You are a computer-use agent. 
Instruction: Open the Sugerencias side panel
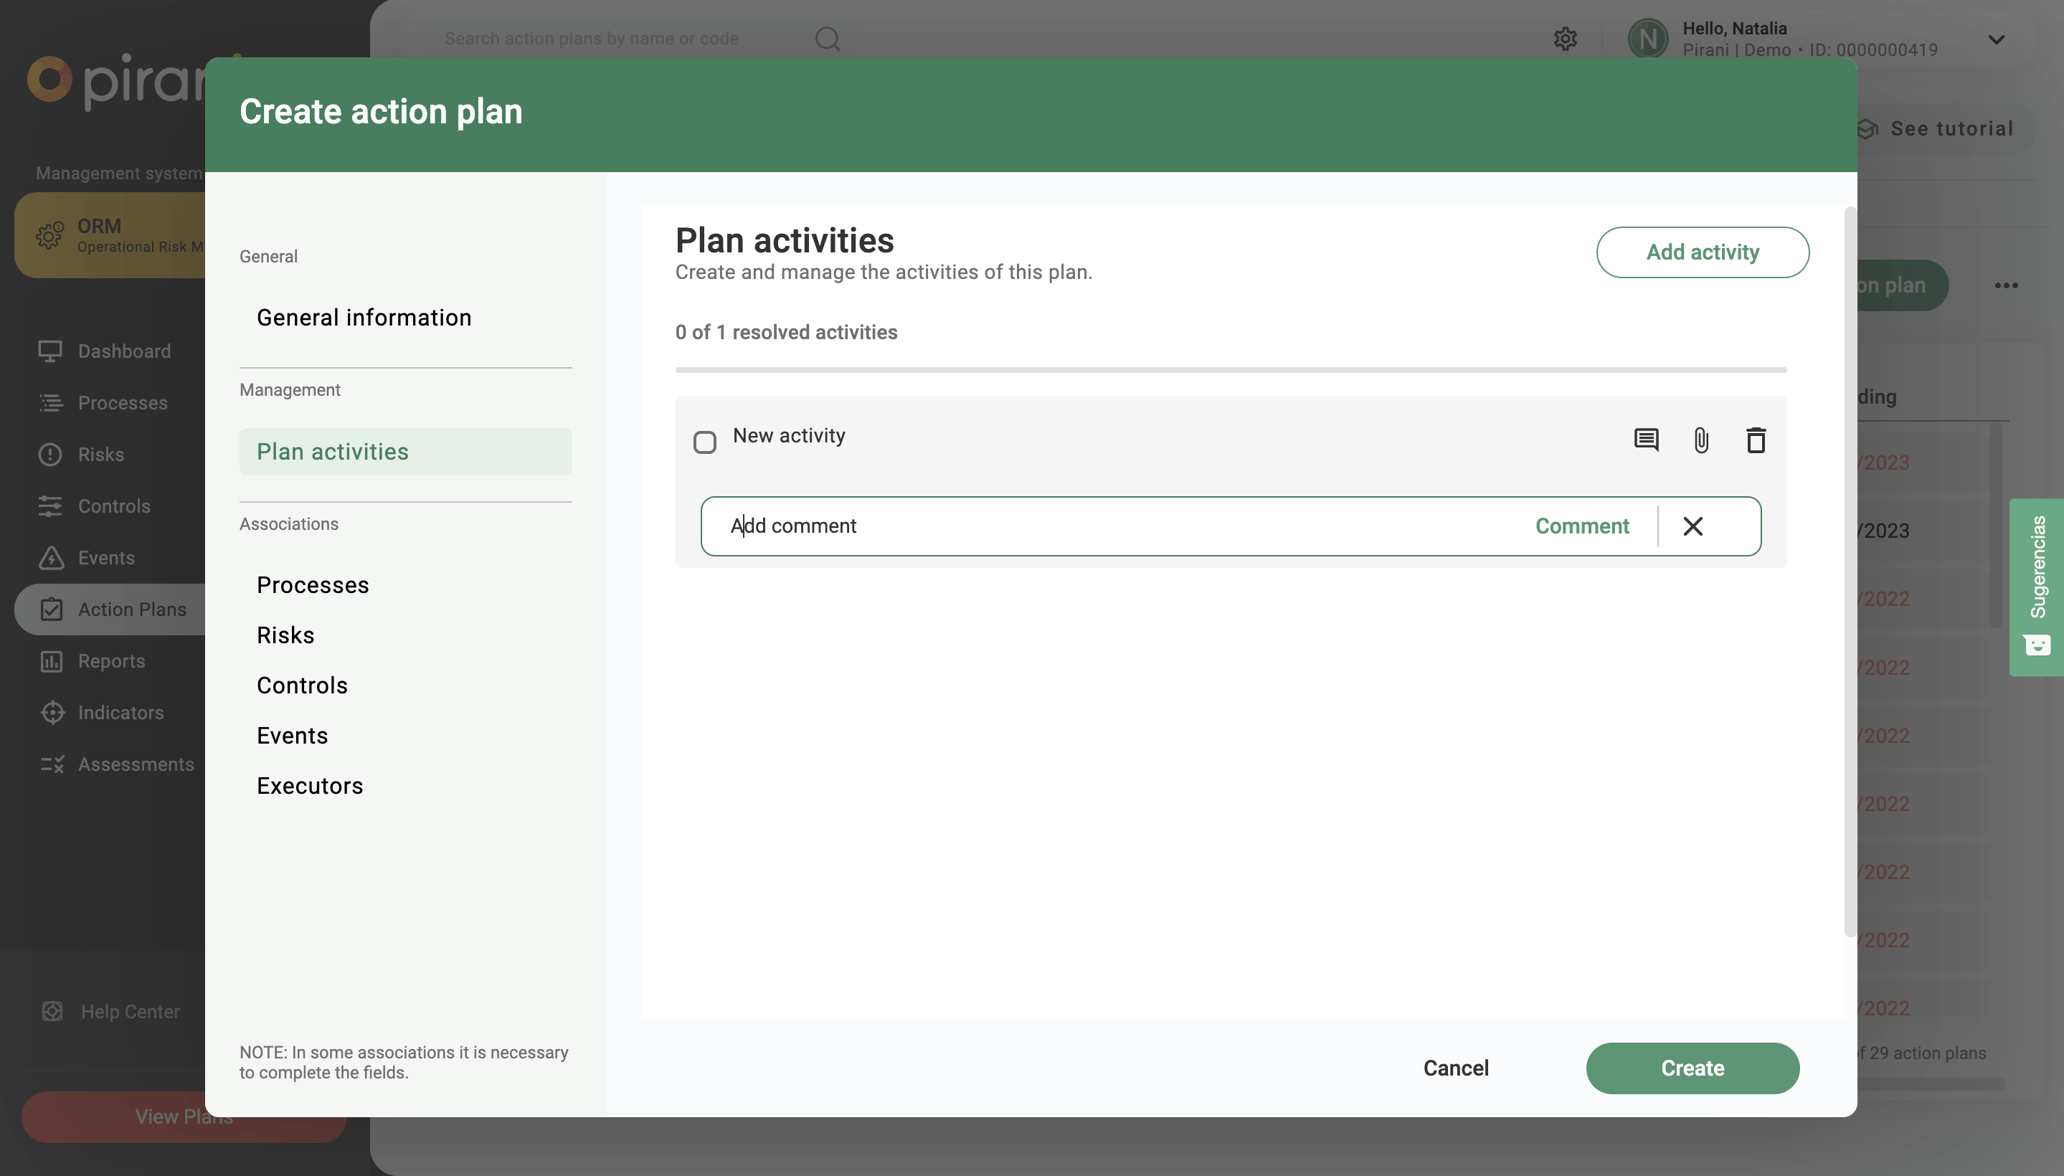(x=2037, y=585)
